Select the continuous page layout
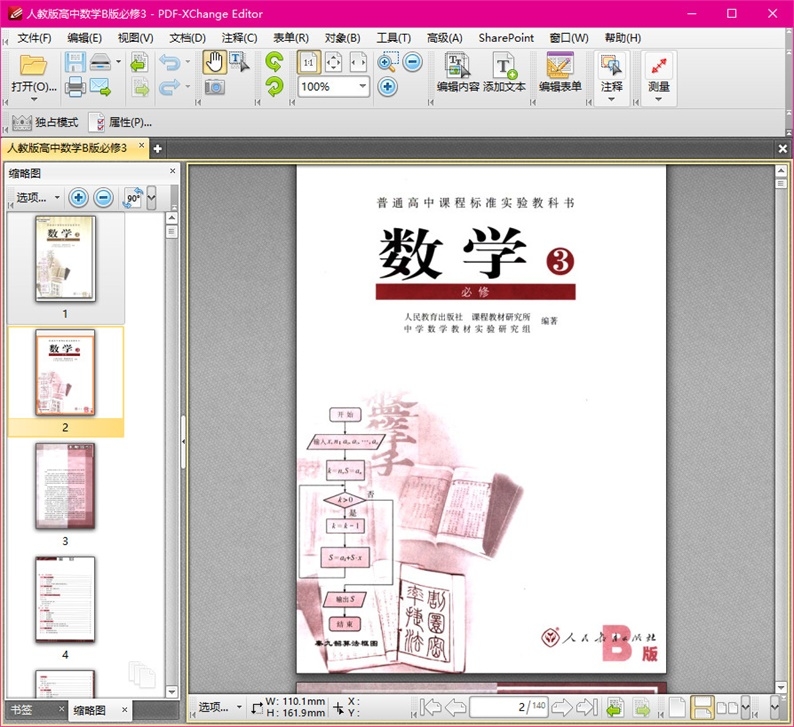The height and width of the screenshot is (727, 794). (702, 707)
